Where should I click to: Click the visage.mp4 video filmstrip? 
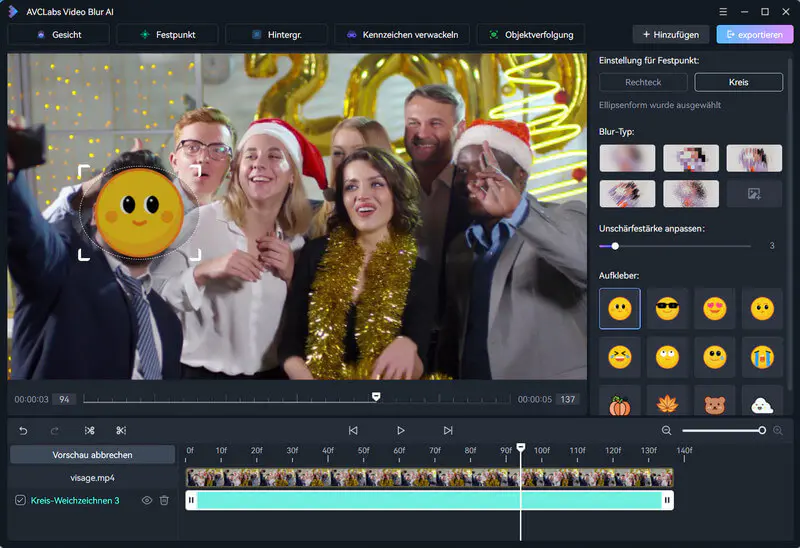tap(430, 478)
